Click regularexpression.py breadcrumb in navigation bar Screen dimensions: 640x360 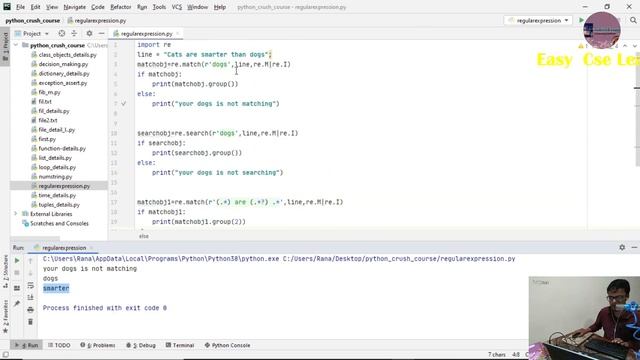97,20
